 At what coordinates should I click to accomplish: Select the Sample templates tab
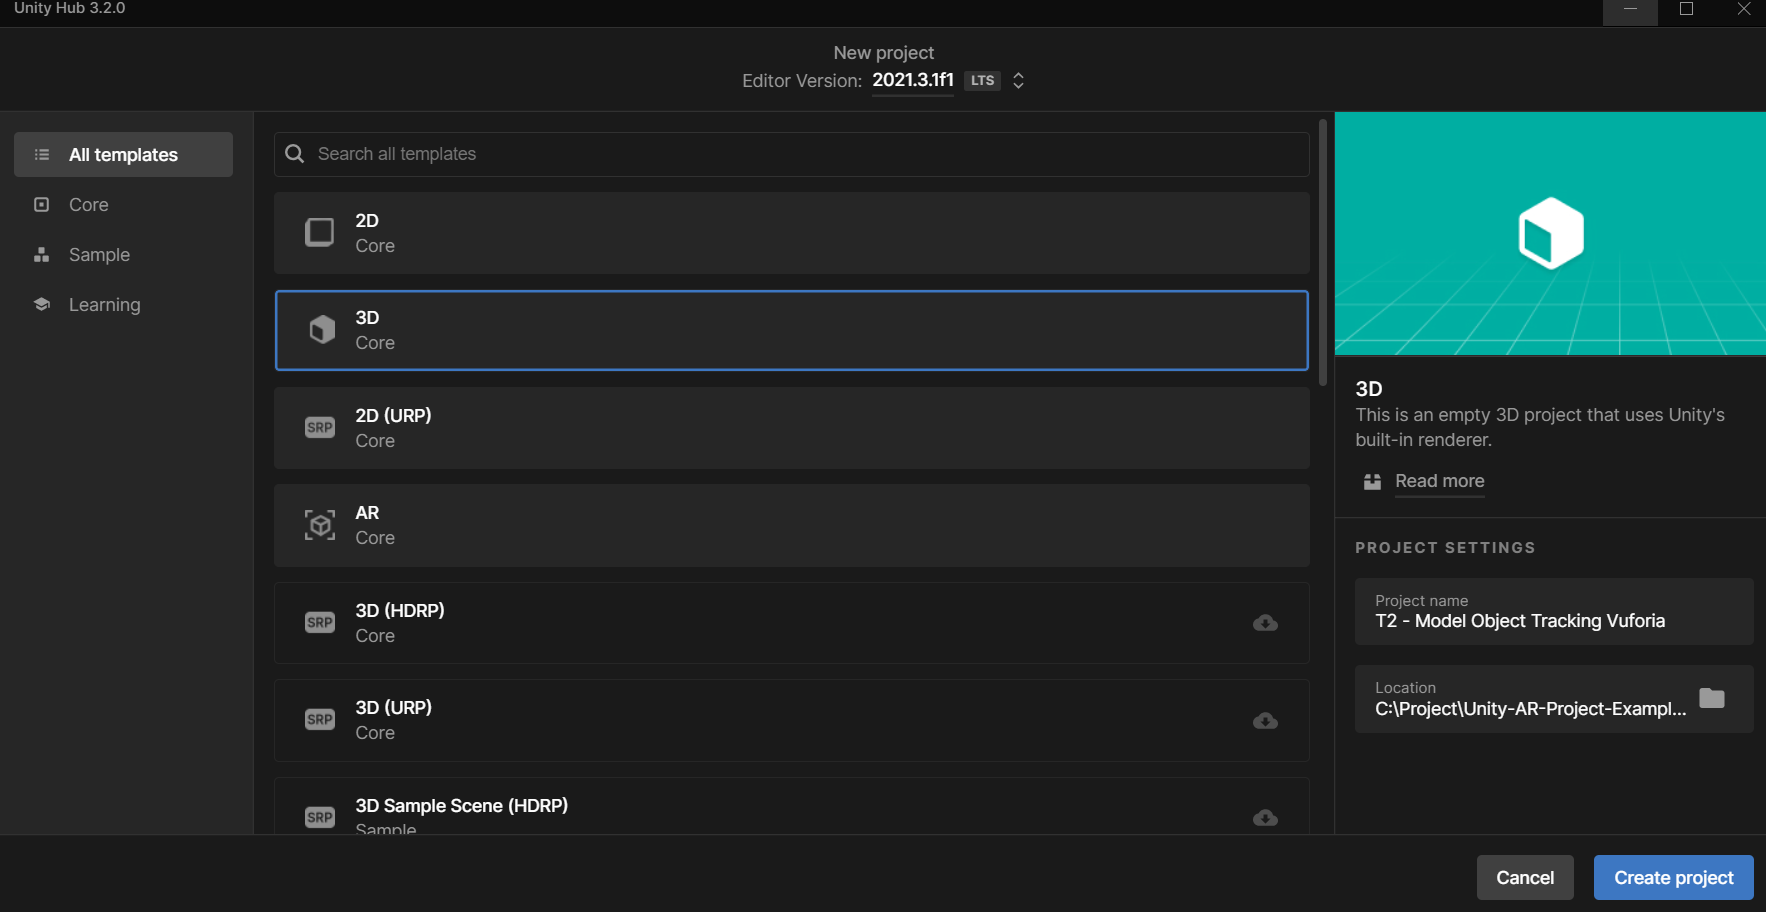point(124,255)
